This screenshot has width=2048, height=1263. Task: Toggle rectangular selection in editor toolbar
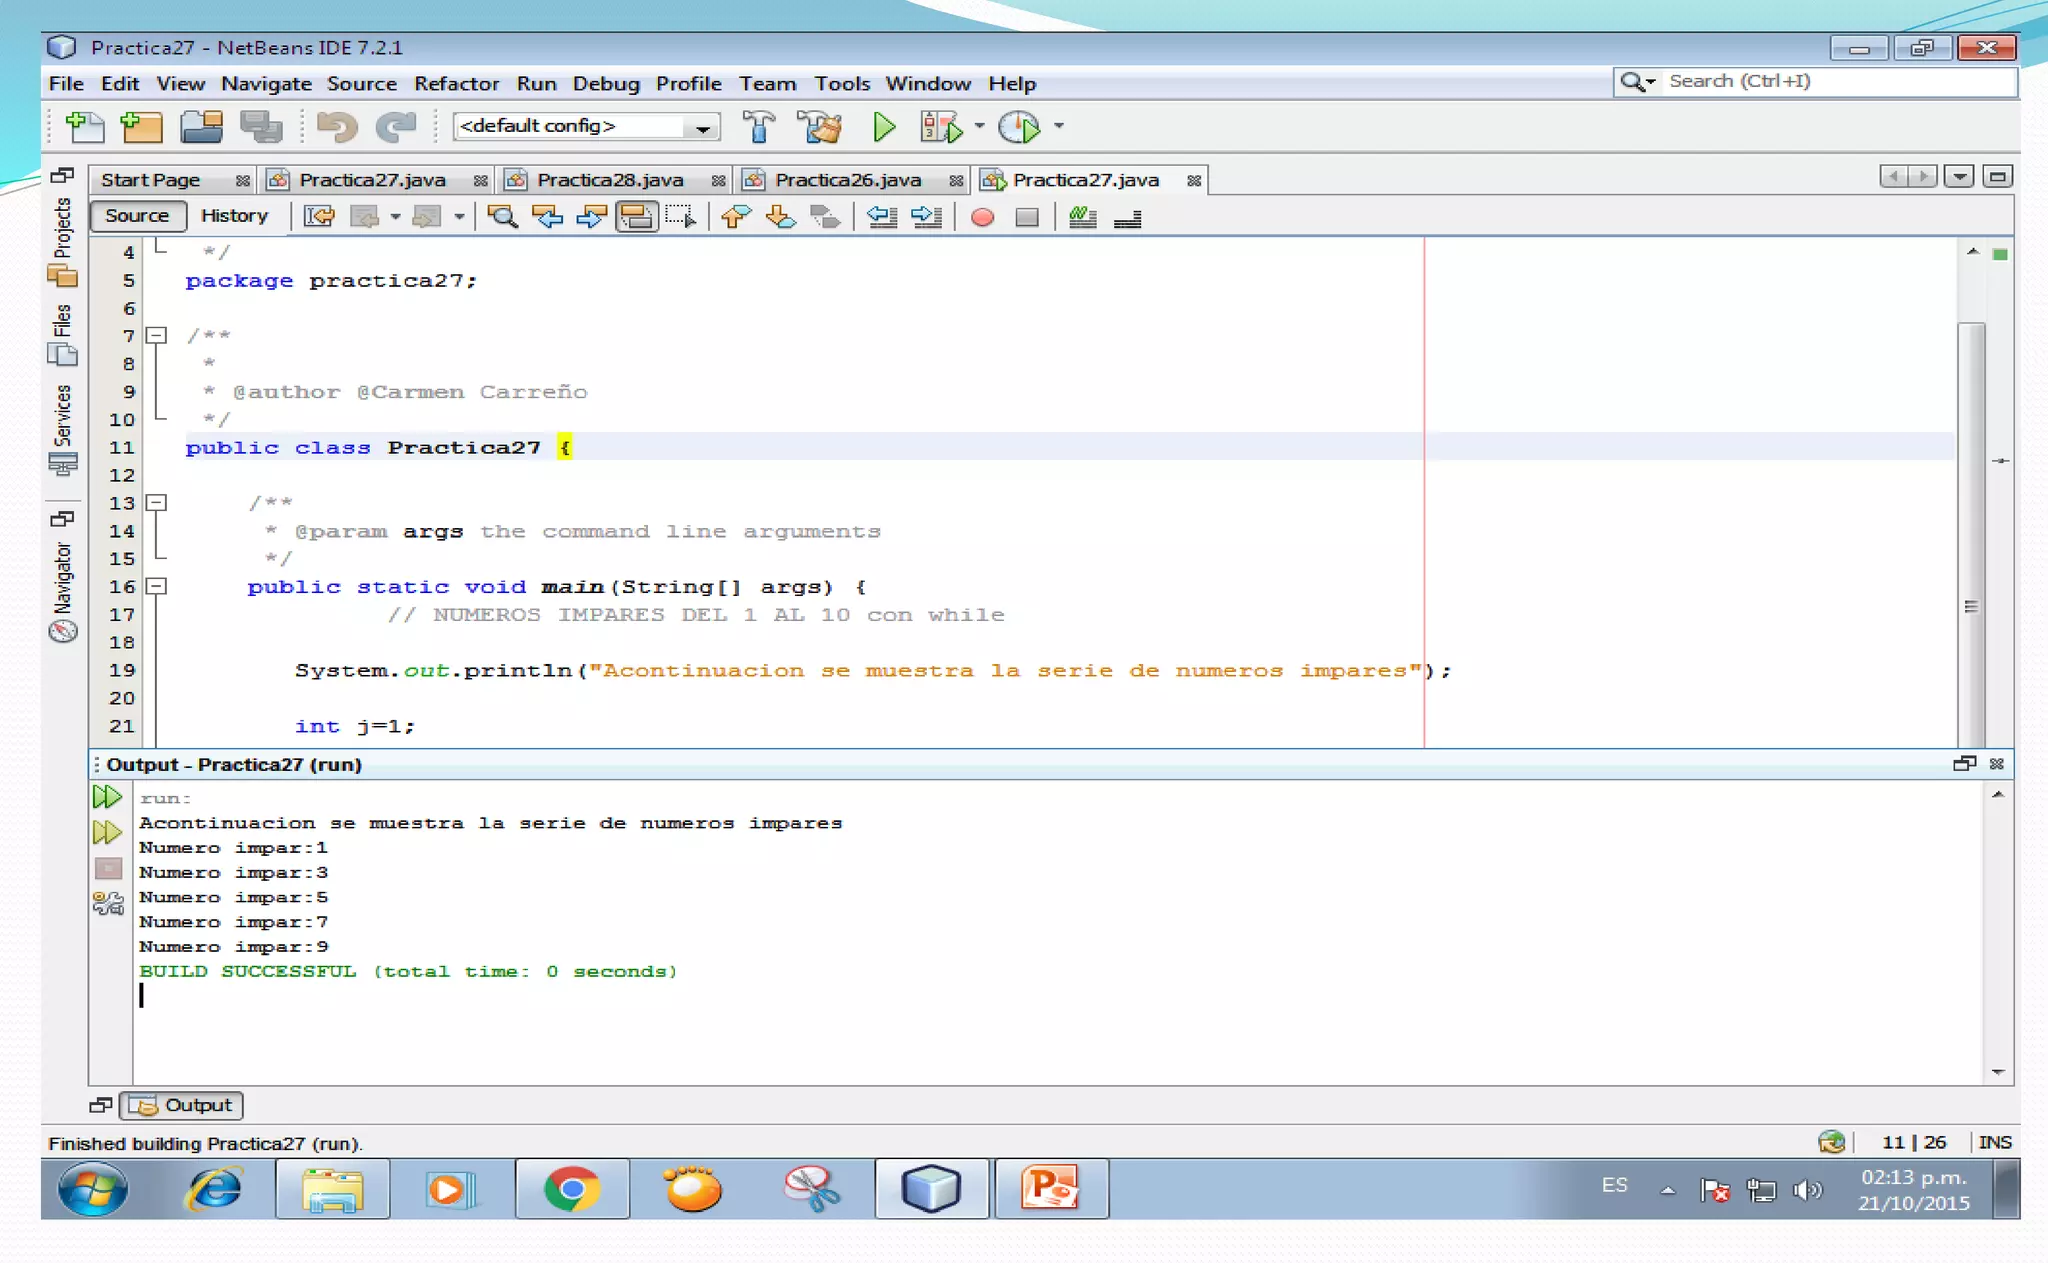pos(680,216)
